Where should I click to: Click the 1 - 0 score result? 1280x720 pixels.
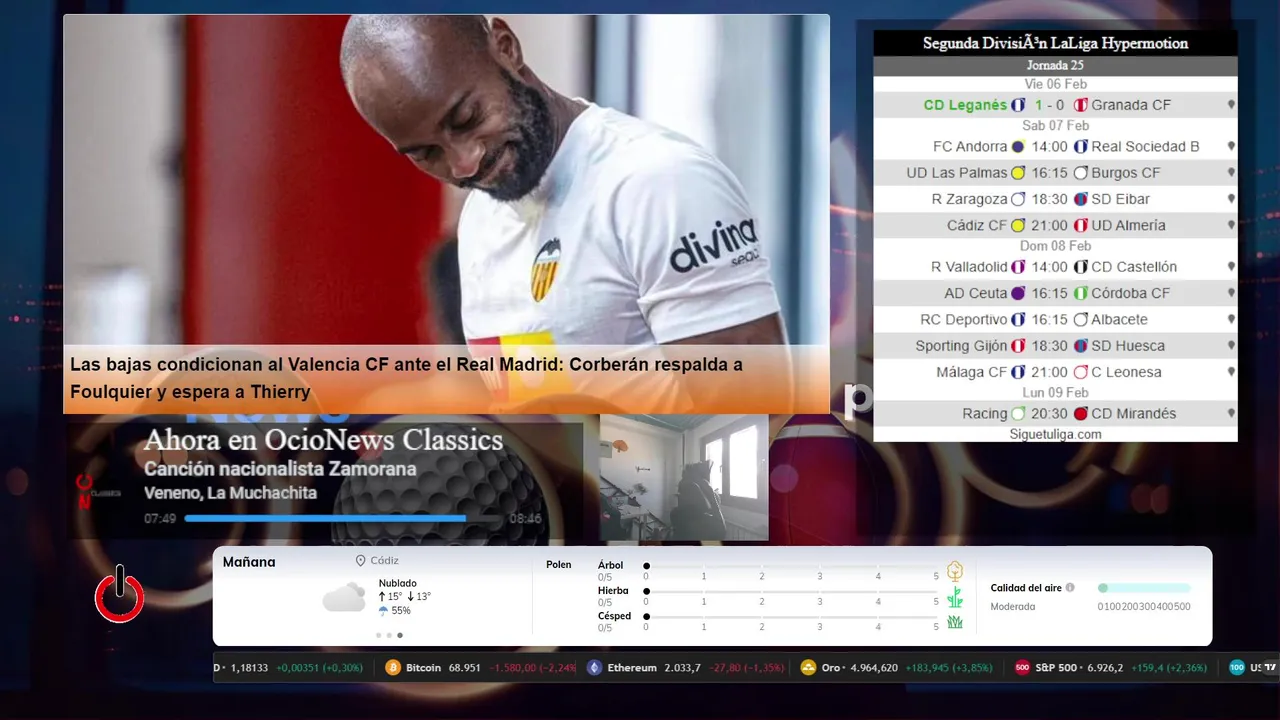pyautogui.click(x=1049, y=105)
